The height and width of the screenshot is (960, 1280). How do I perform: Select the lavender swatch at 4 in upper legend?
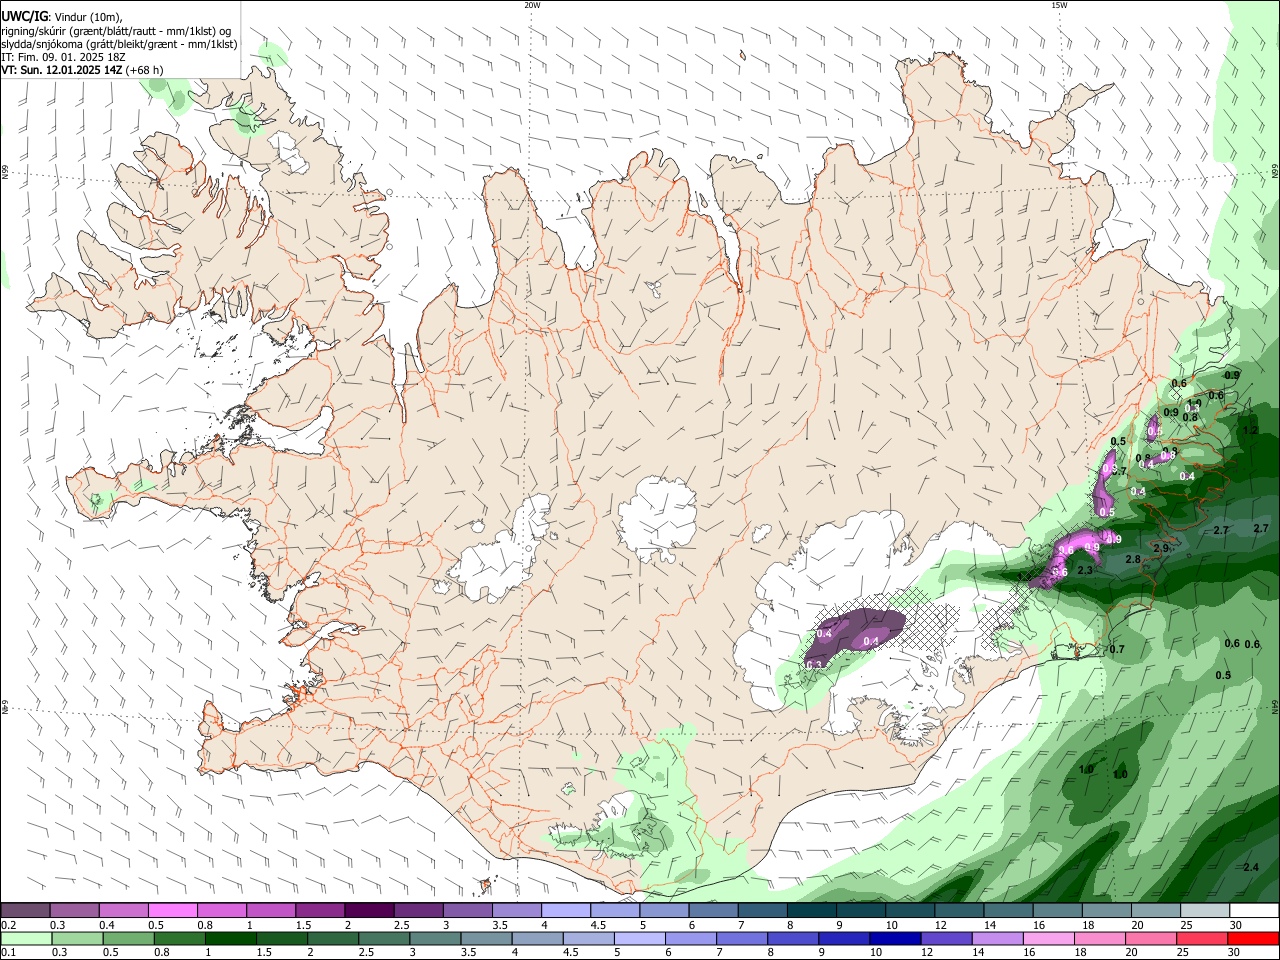tap(566, 911)
